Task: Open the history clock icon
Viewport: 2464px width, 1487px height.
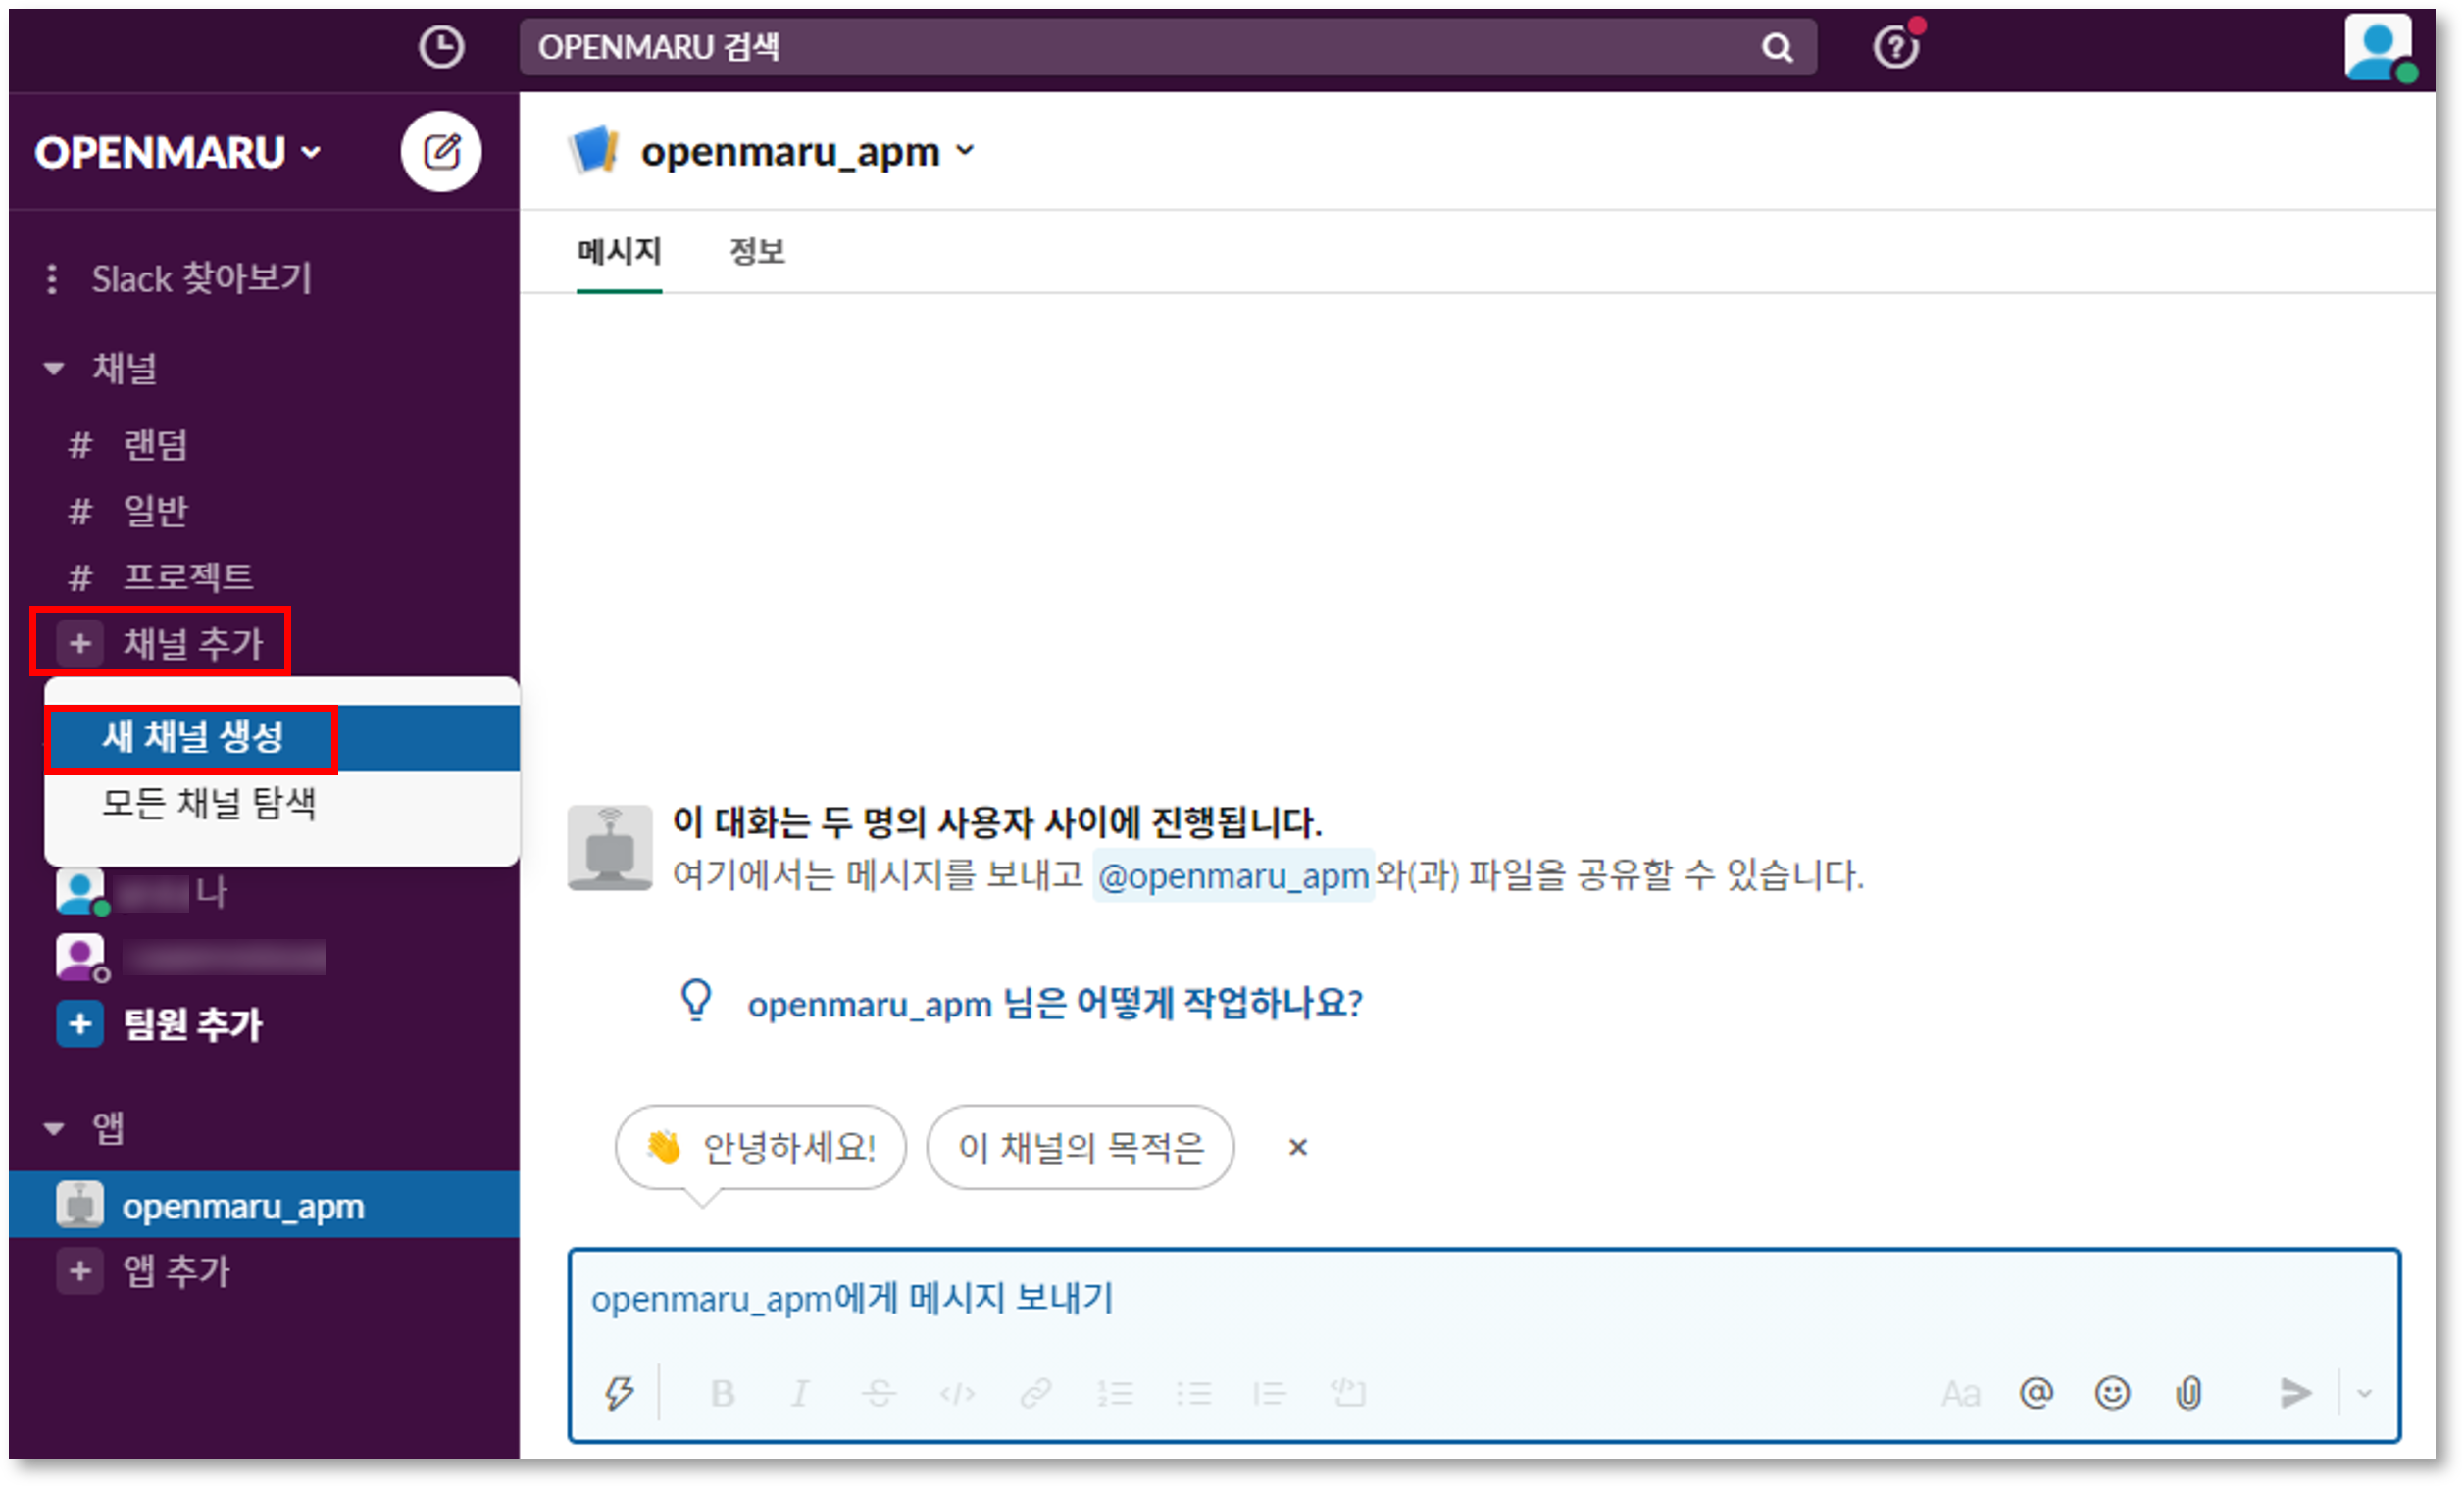Action: point(441,47)
